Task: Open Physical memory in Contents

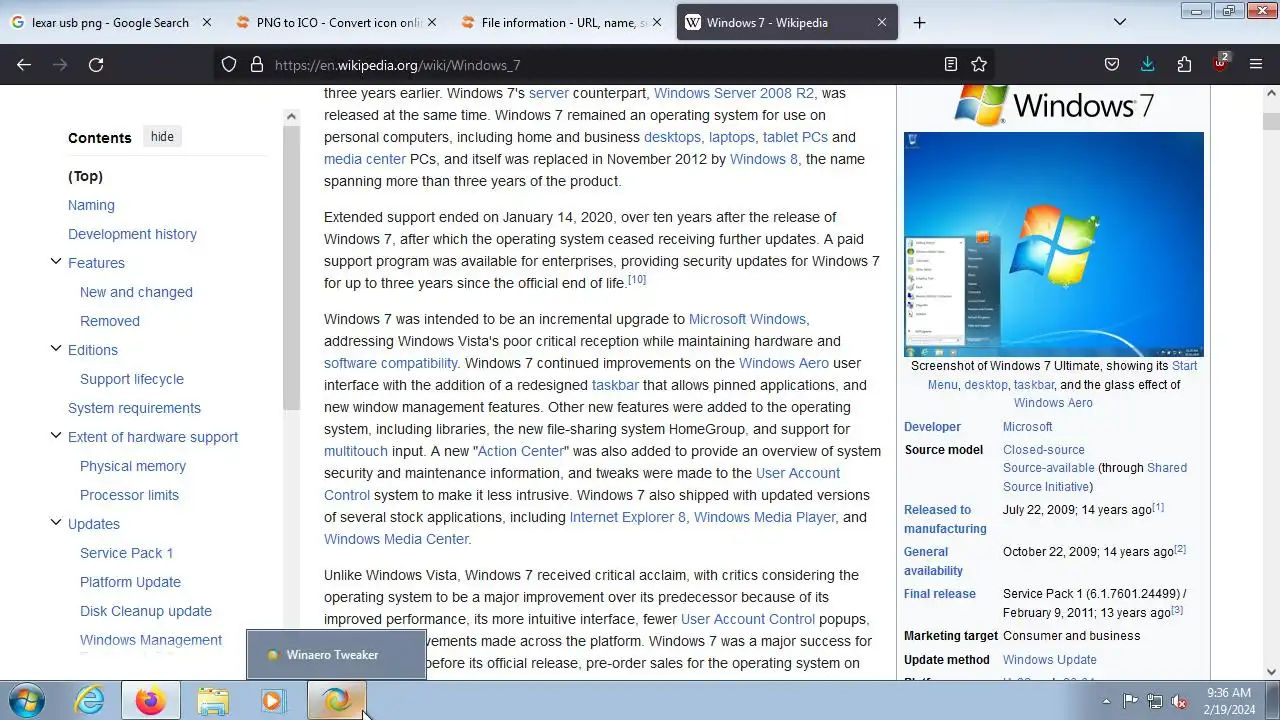Action: [133, 466]
